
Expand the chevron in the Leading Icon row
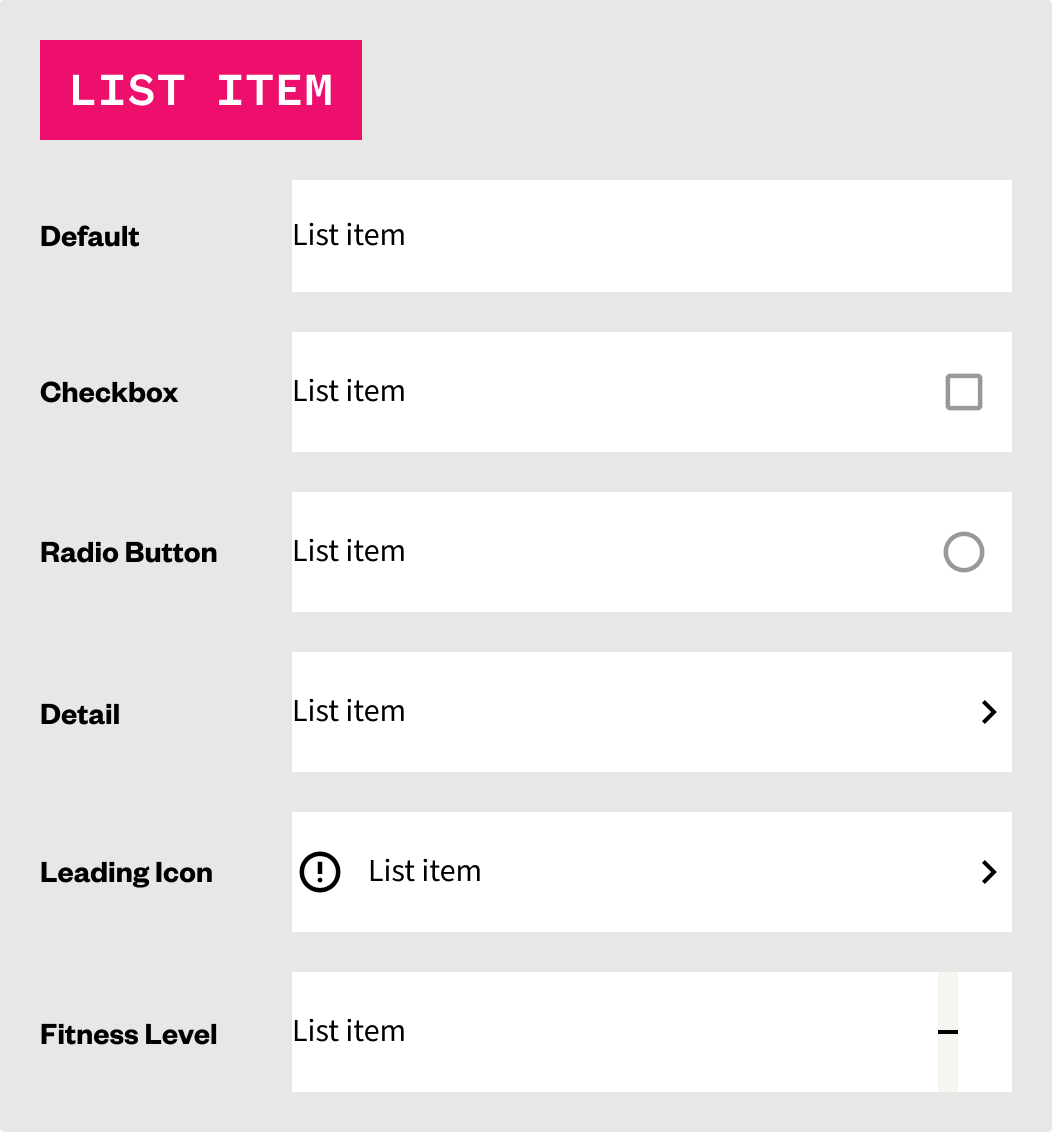(989, 872)
